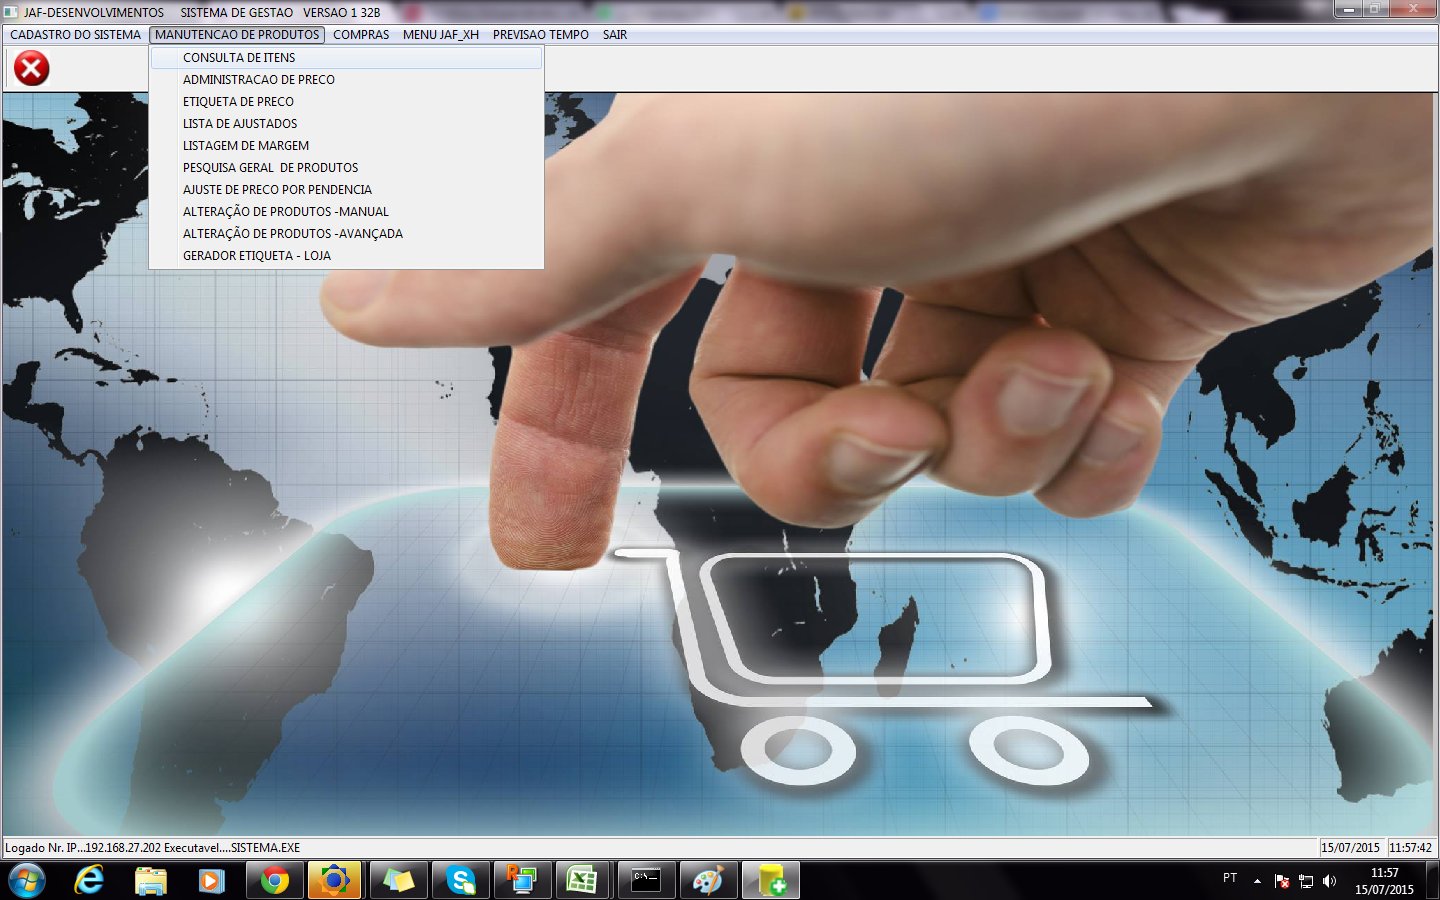
Task: Click the status bar text showing logged IP
Action: (x=153, y=848)
